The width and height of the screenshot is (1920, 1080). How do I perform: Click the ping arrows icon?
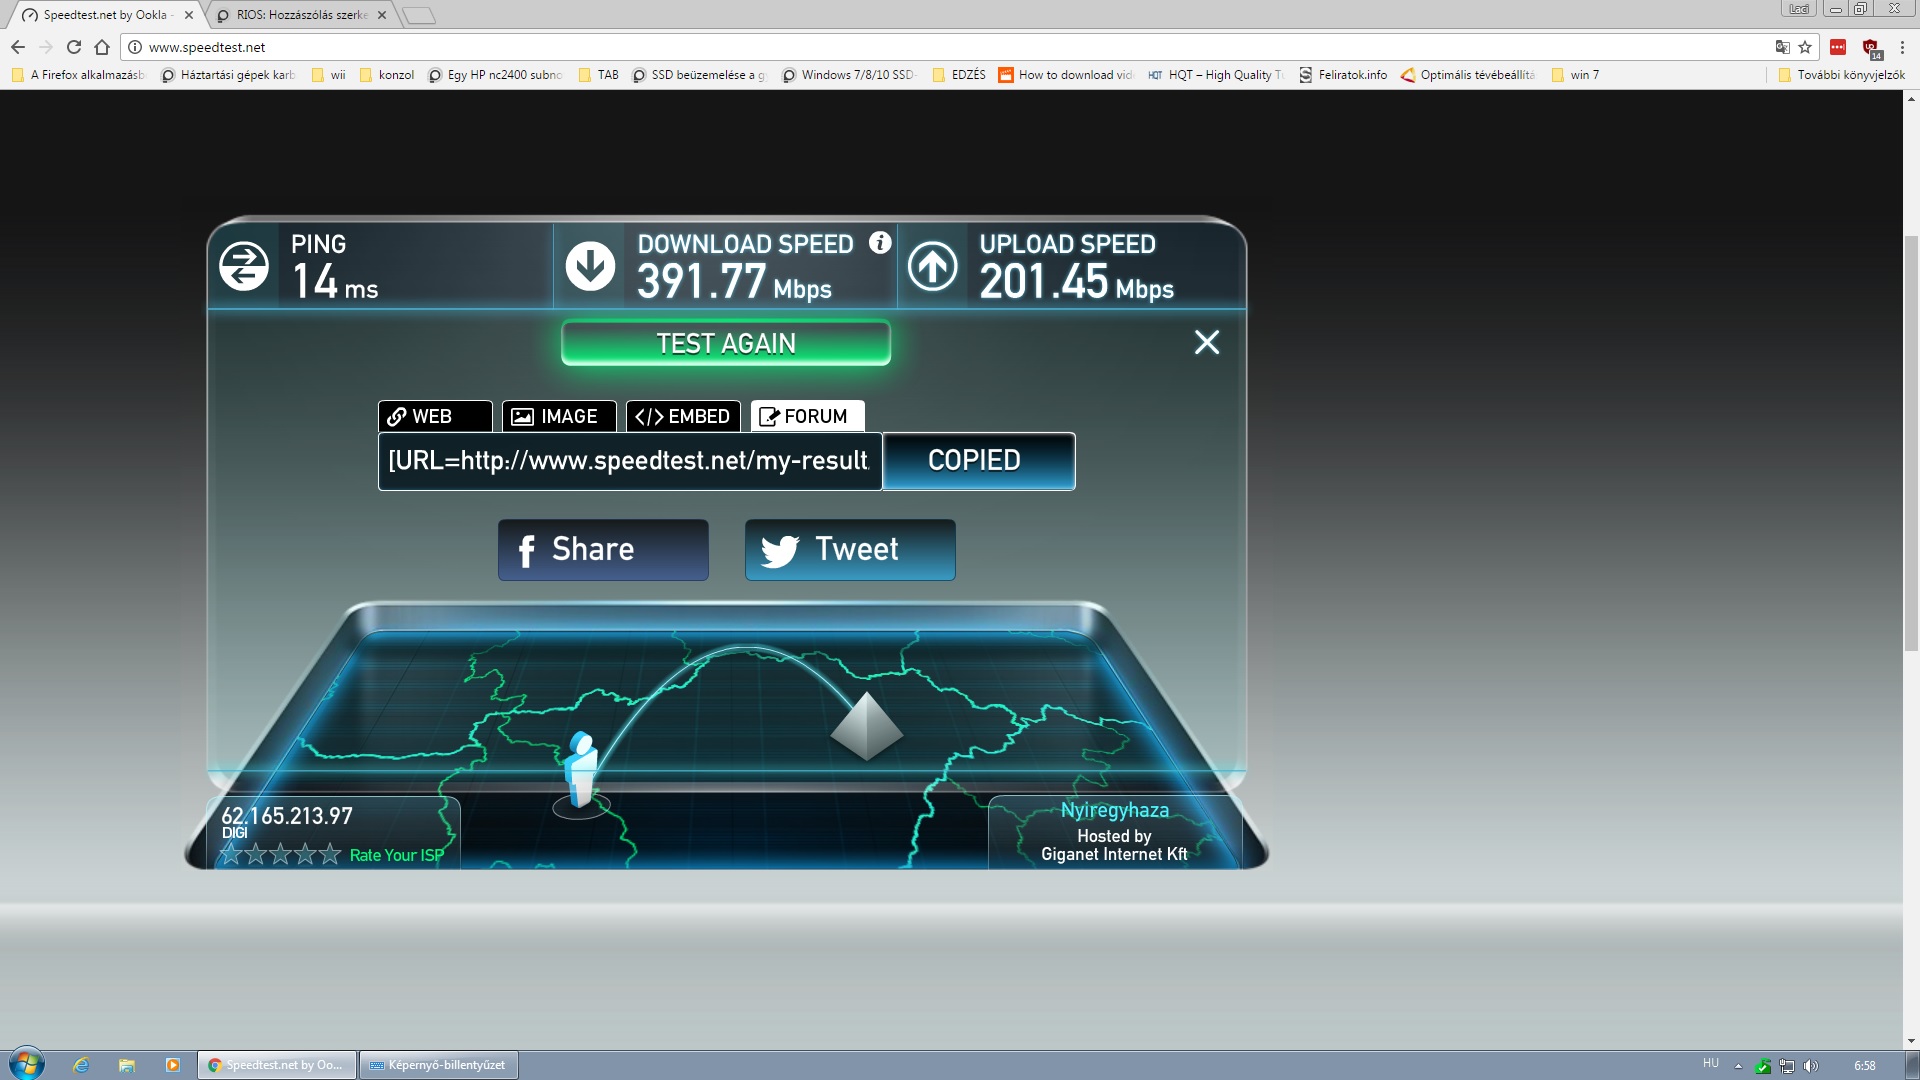click(244, 266)
